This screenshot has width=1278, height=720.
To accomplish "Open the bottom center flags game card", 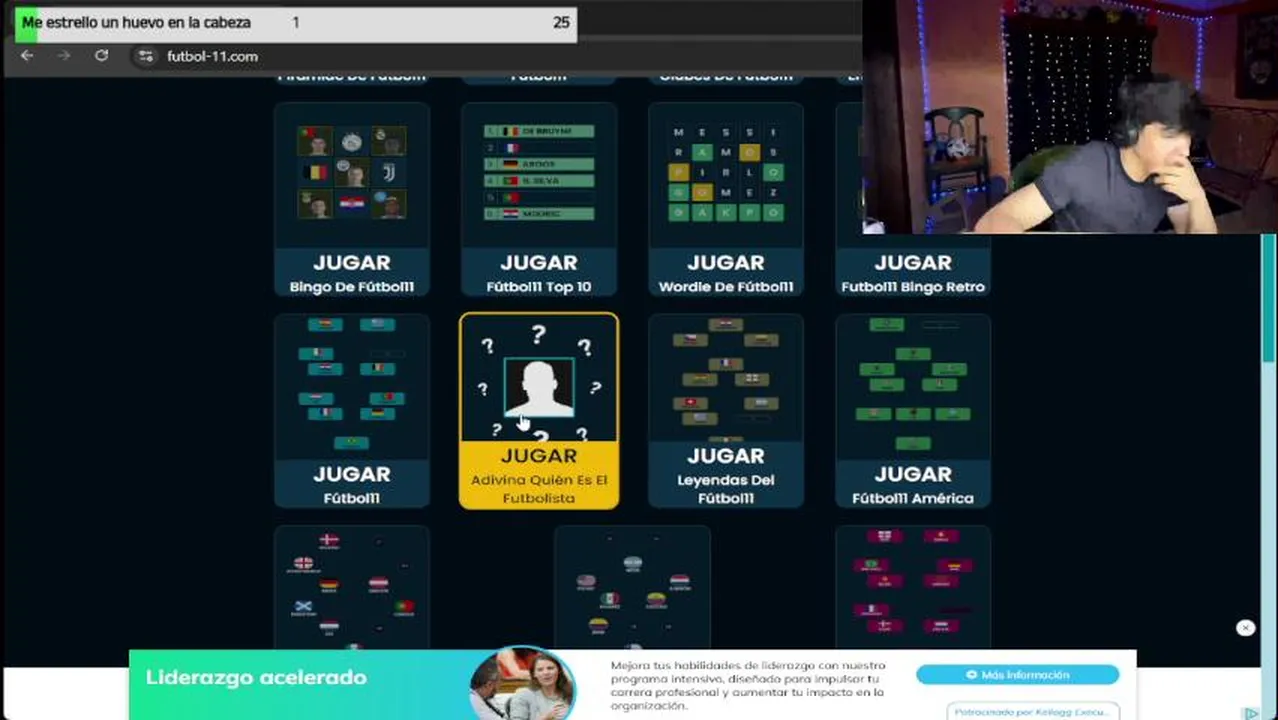I will (632, 588).
